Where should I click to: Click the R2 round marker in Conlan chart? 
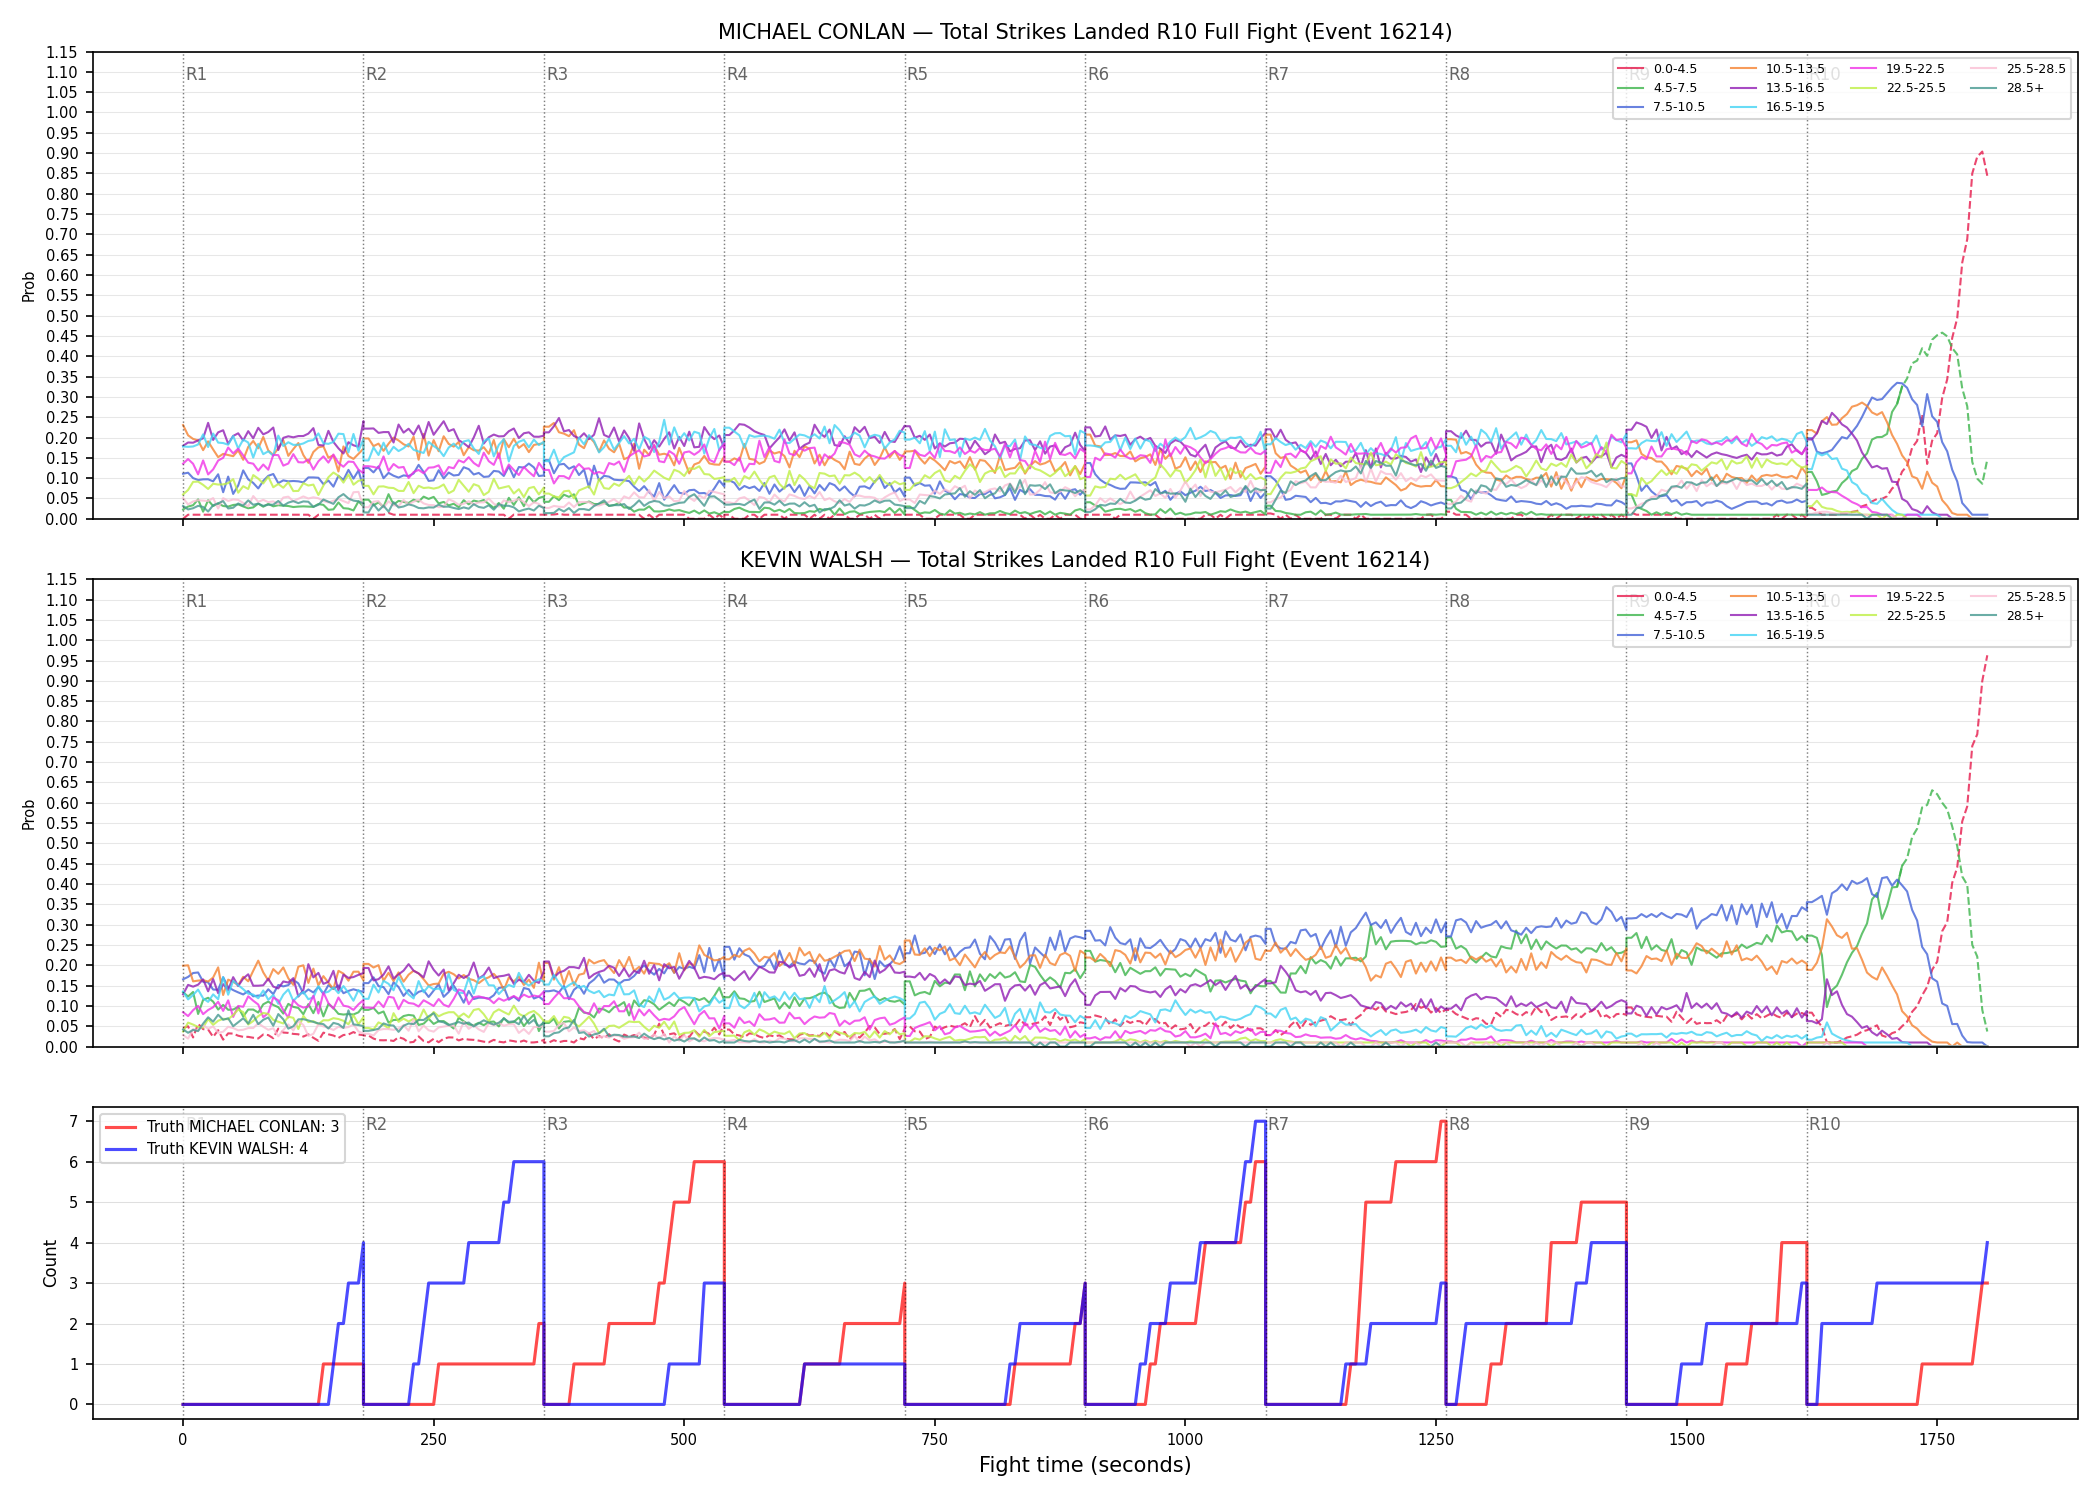(x=376, y=74)
